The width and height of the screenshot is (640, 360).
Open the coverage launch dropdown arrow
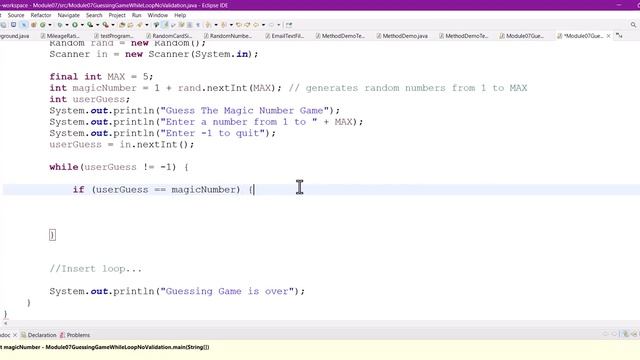point(98,25)
